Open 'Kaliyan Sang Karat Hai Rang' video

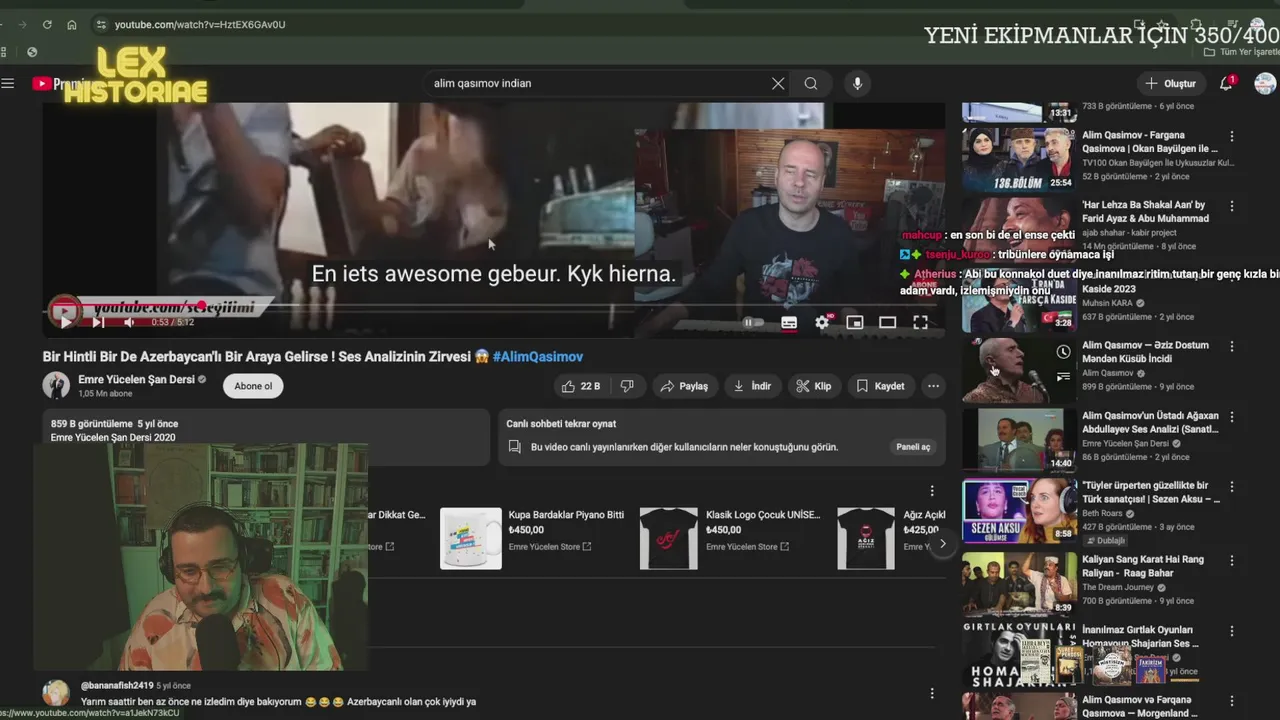pyautogui.click(x=1143, y=566)
